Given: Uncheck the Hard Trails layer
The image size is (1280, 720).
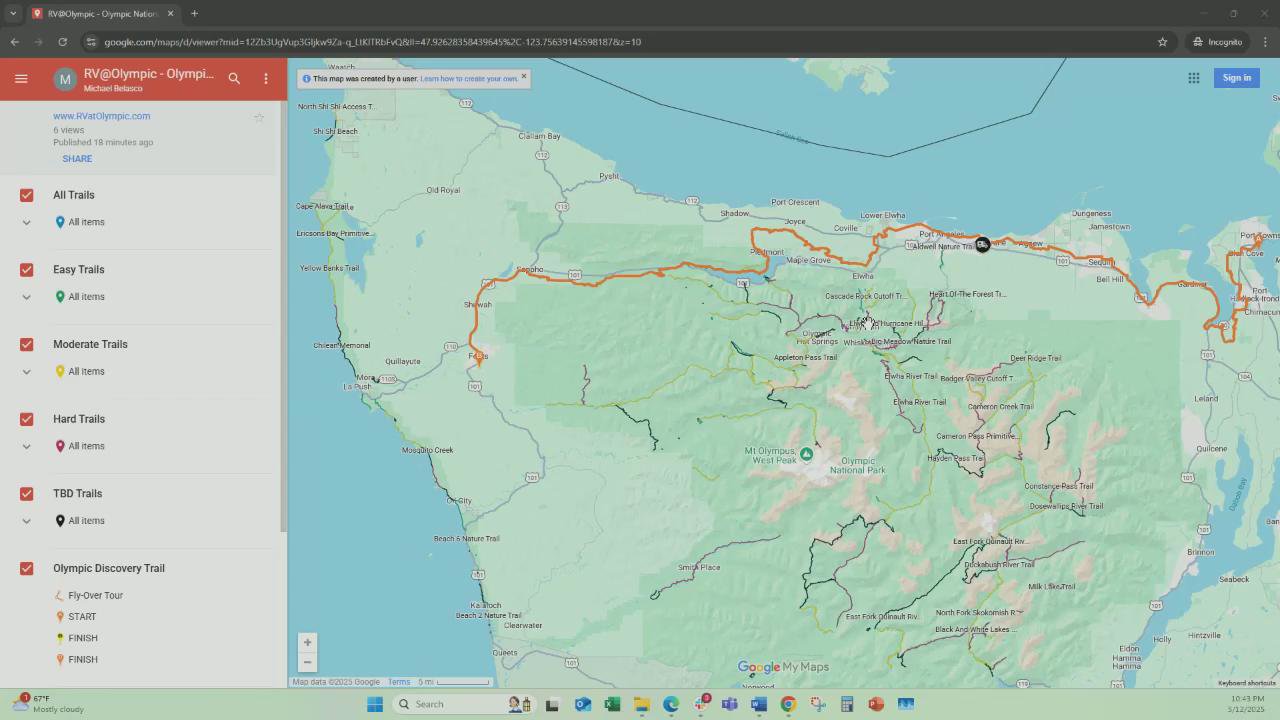Looking at the screenshot, I should 27,419.
